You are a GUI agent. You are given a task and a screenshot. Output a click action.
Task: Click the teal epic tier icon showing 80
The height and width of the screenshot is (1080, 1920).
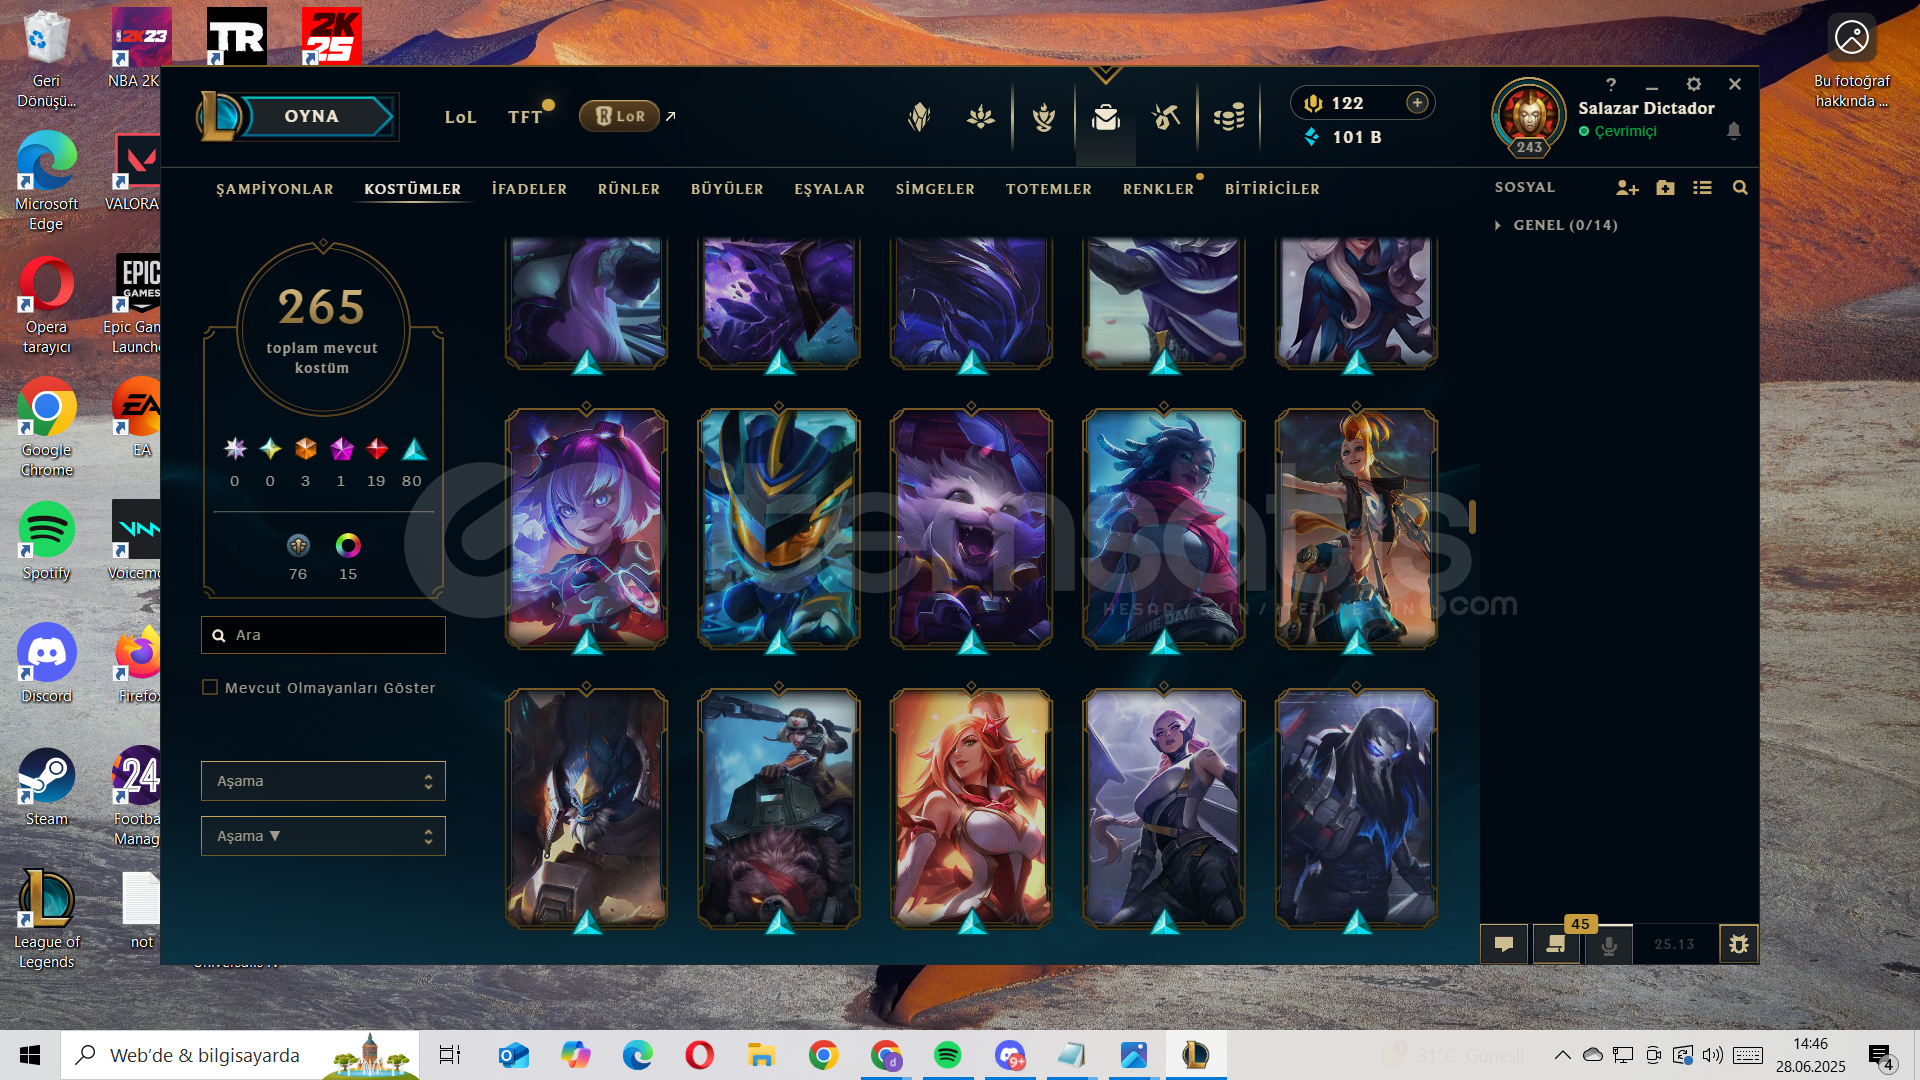tap(414, 449)
